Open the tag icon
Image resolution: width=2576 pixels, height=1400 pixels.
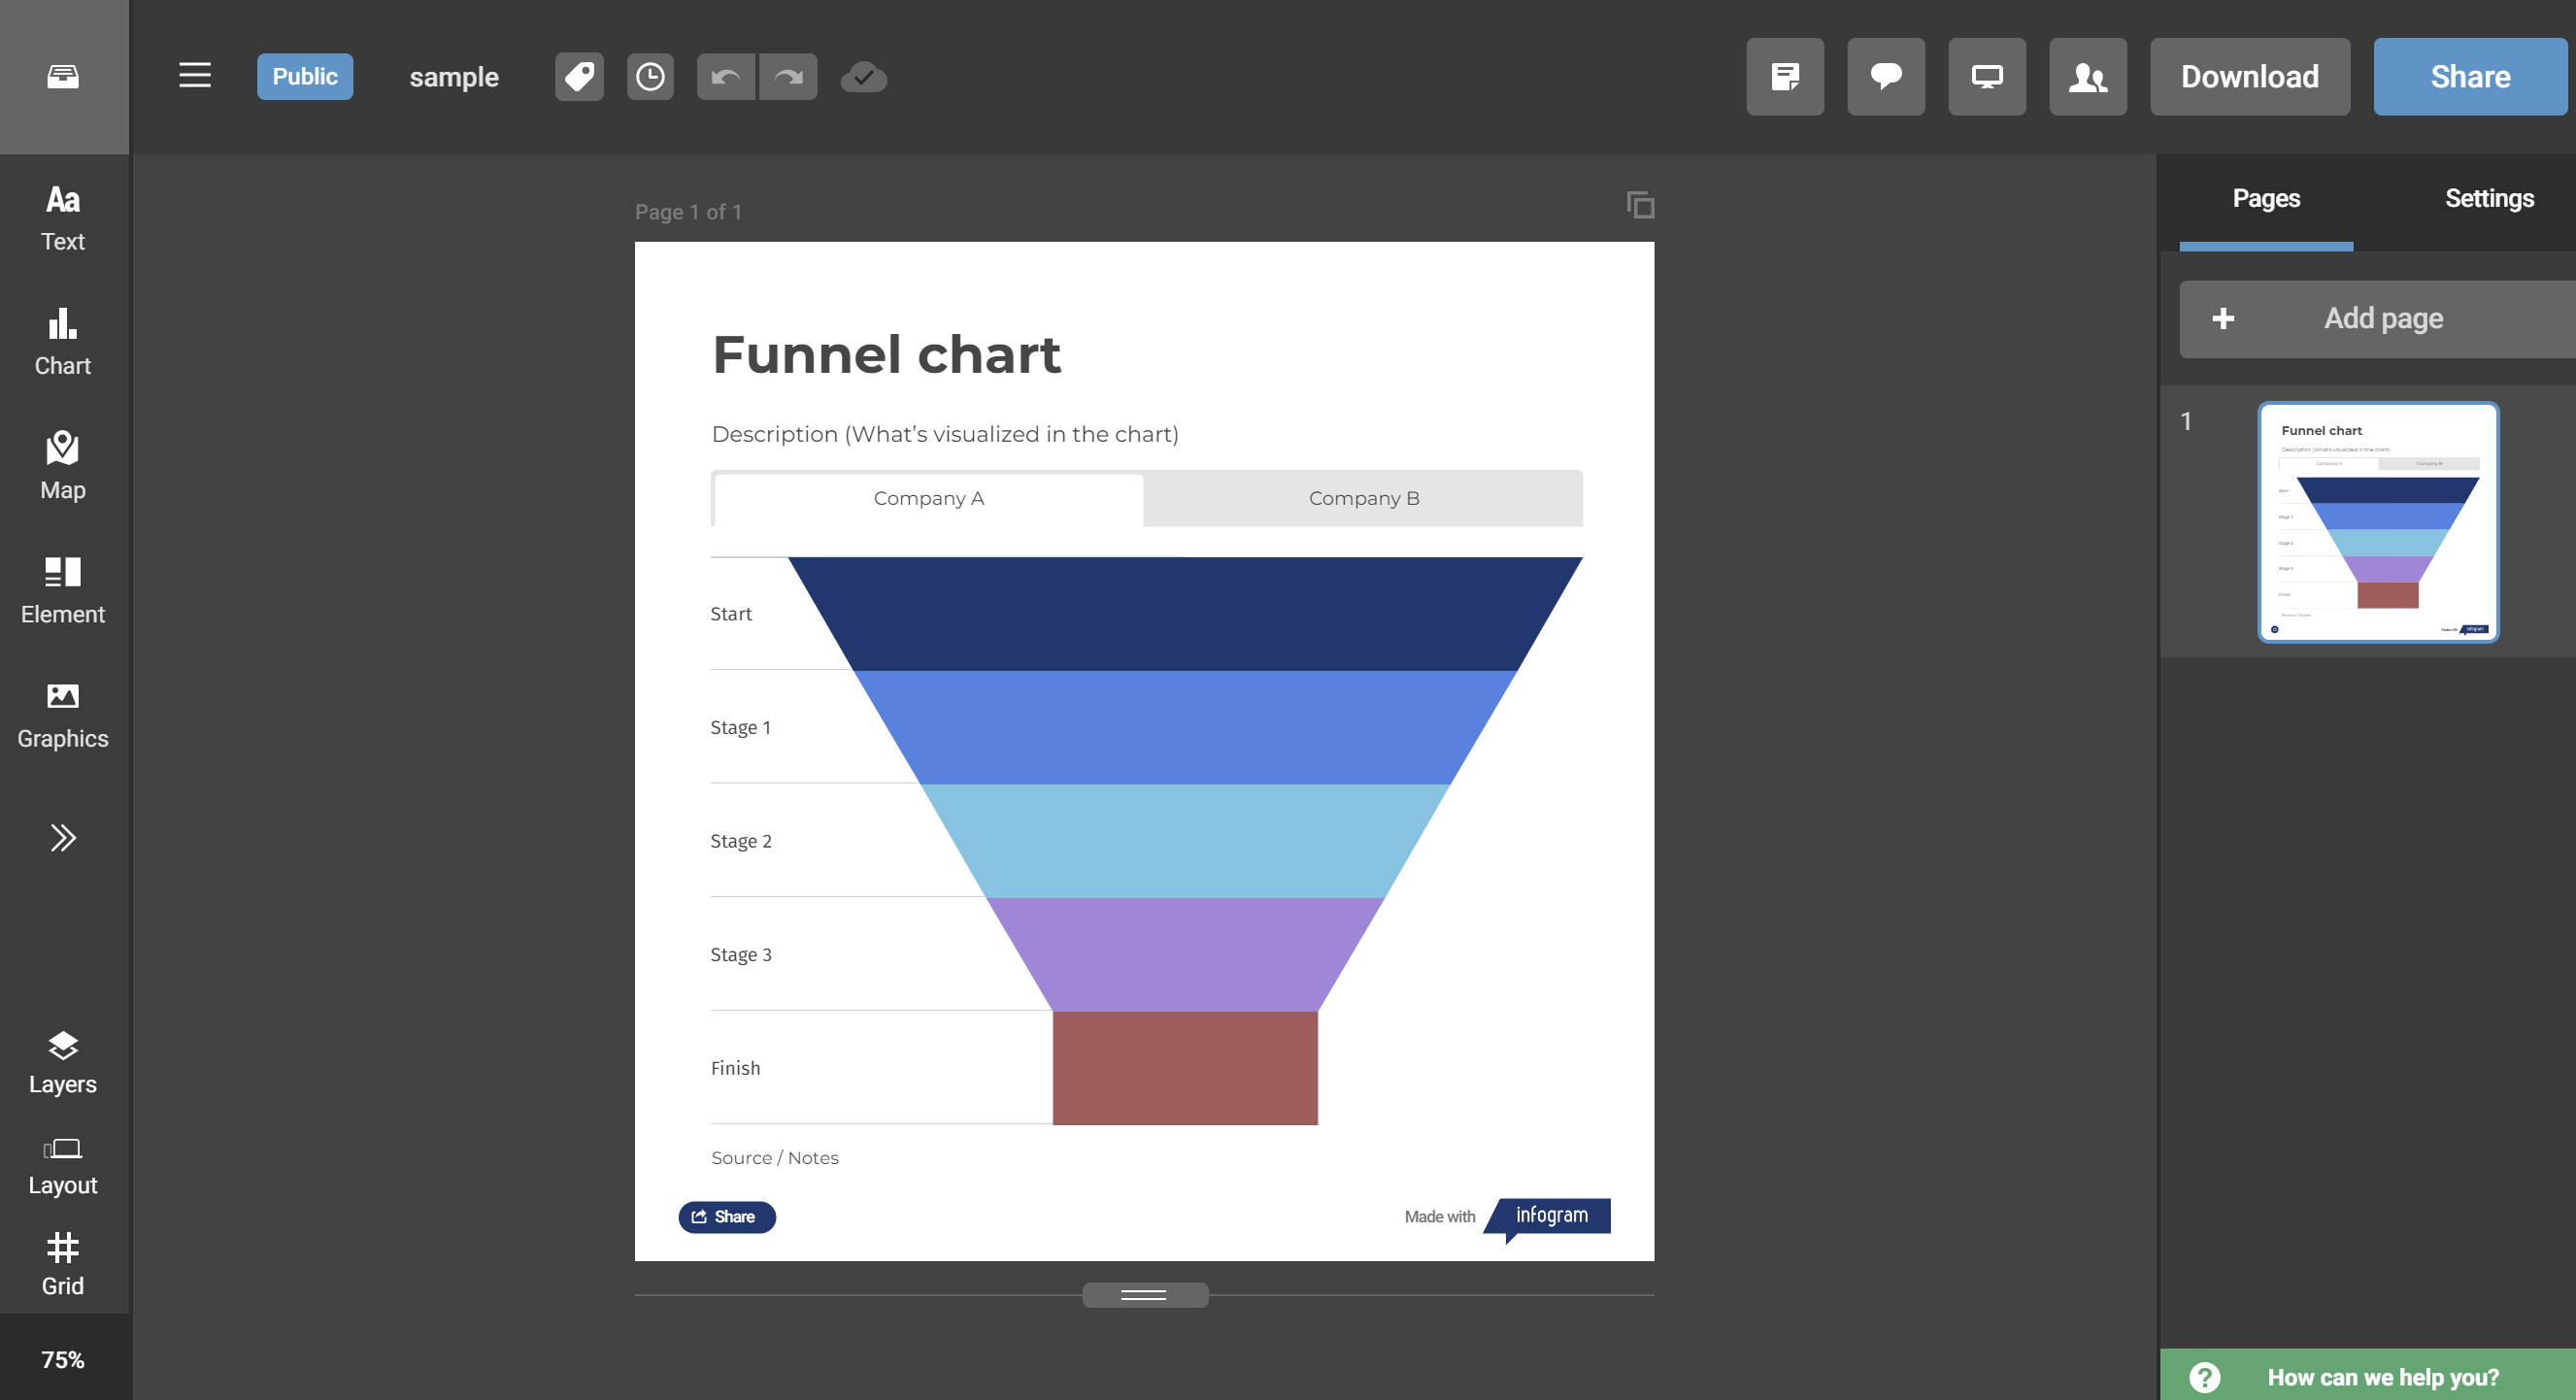579,77
